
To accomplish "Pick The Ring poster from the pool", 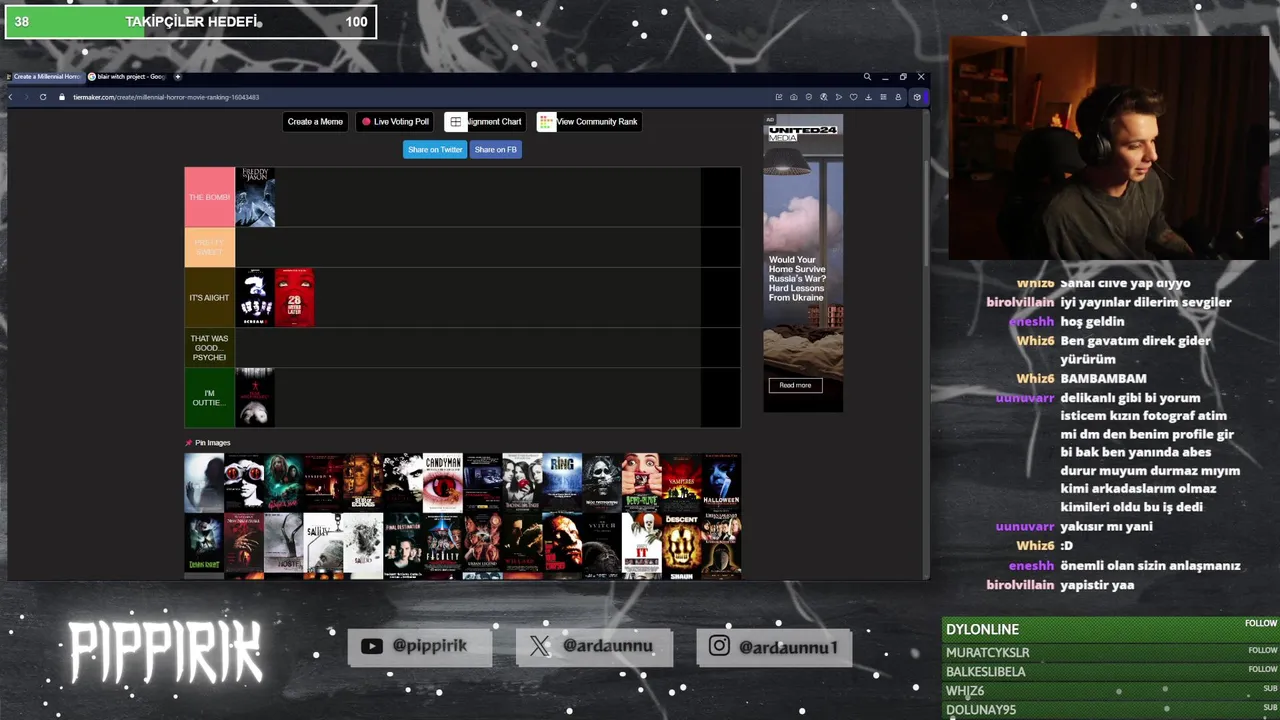I will coord(562,483).
